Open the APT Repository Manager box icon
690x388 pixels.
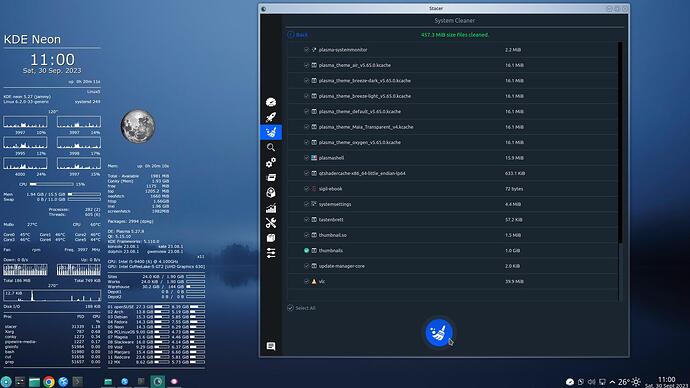(271, 238)
